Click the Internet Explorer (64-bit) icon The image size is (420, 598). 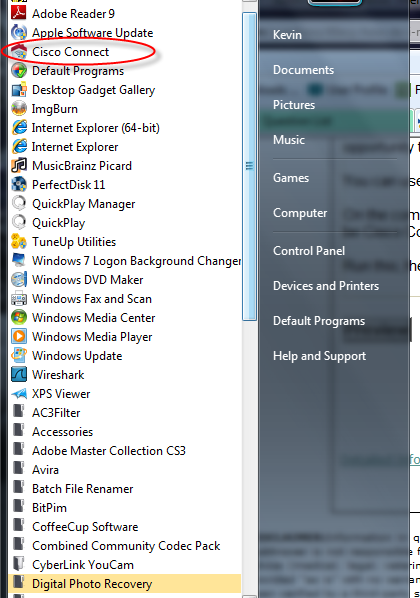tap(18, 127)
